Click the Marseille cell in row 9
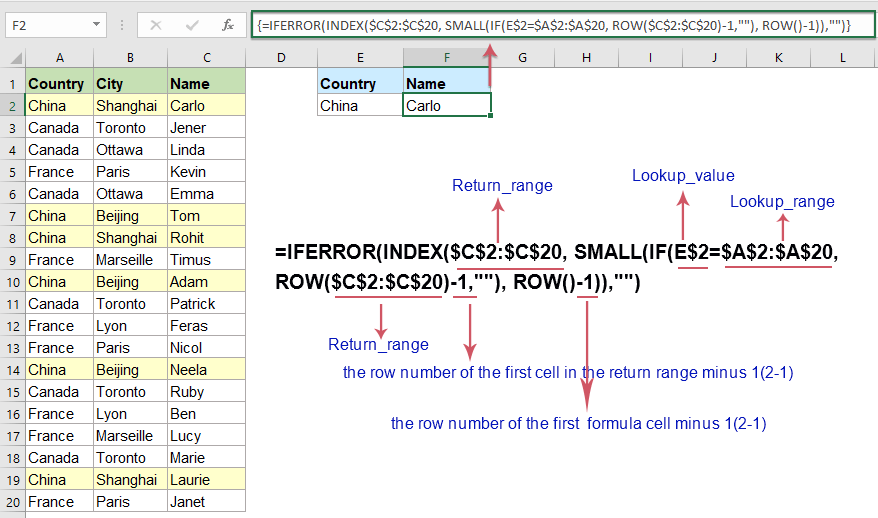The image size is (878, 518). tap(130, 260)
